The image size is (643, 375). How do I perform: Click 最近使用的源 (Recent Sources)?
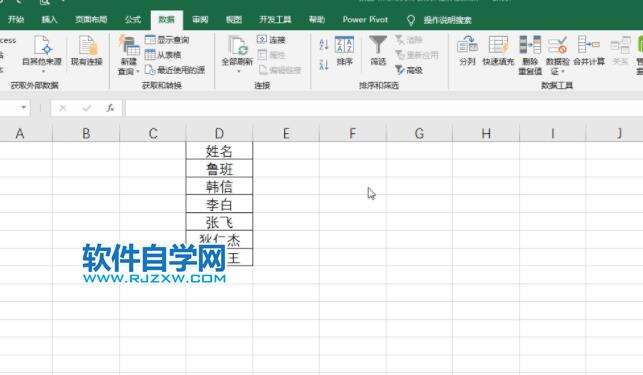175,70
